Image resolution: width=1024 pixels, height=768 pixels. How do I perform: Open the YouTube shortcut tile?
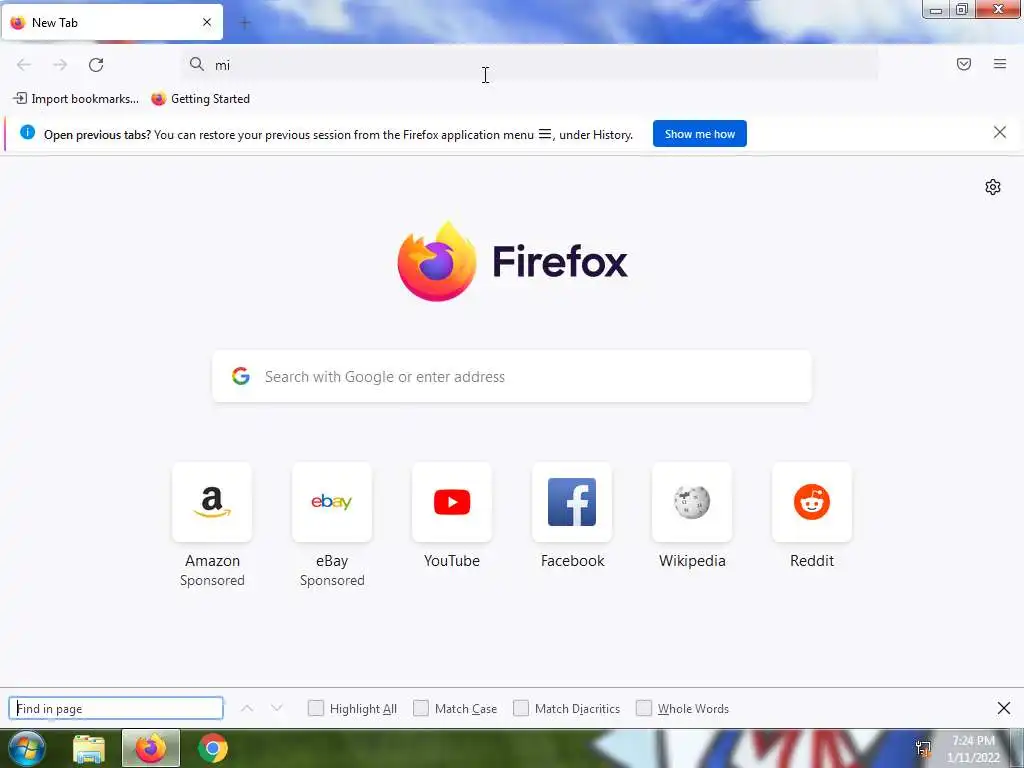point(452,502)
